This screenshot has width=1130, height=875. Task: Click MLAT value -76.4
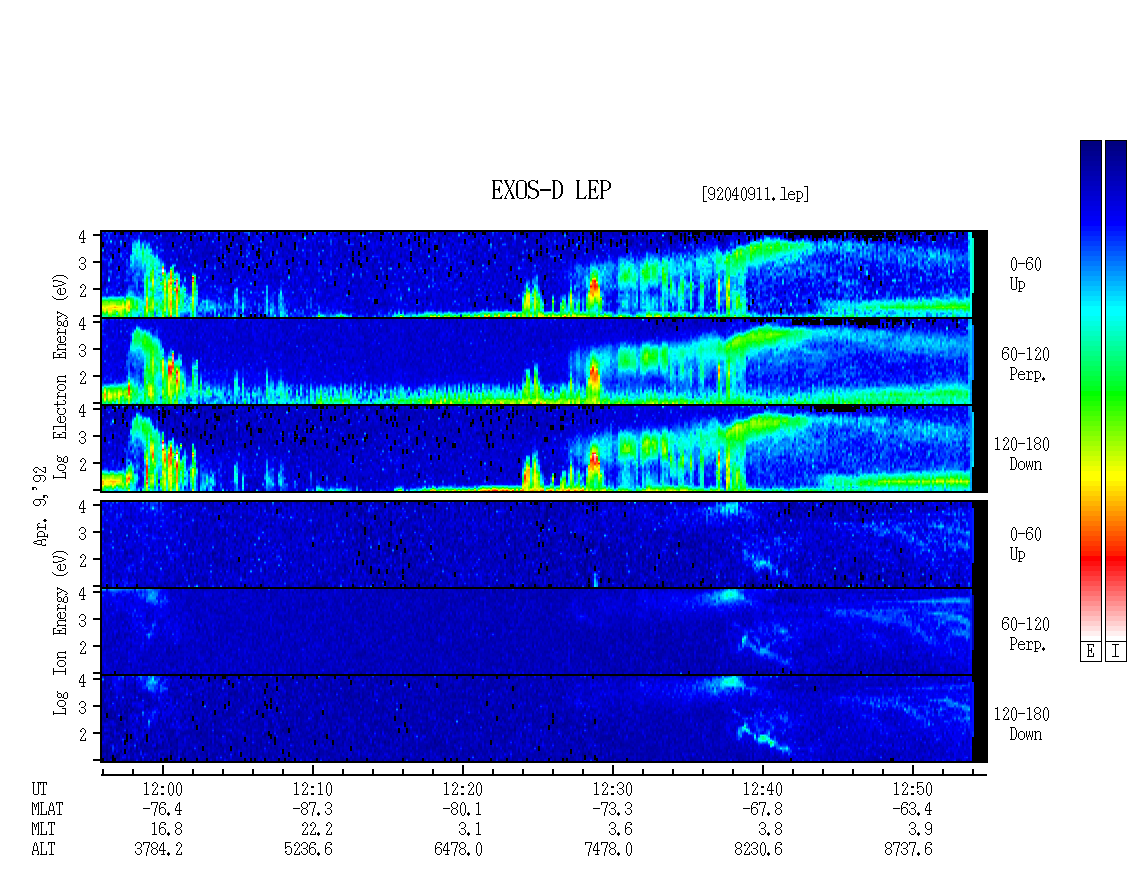click(x=162, y=809)
